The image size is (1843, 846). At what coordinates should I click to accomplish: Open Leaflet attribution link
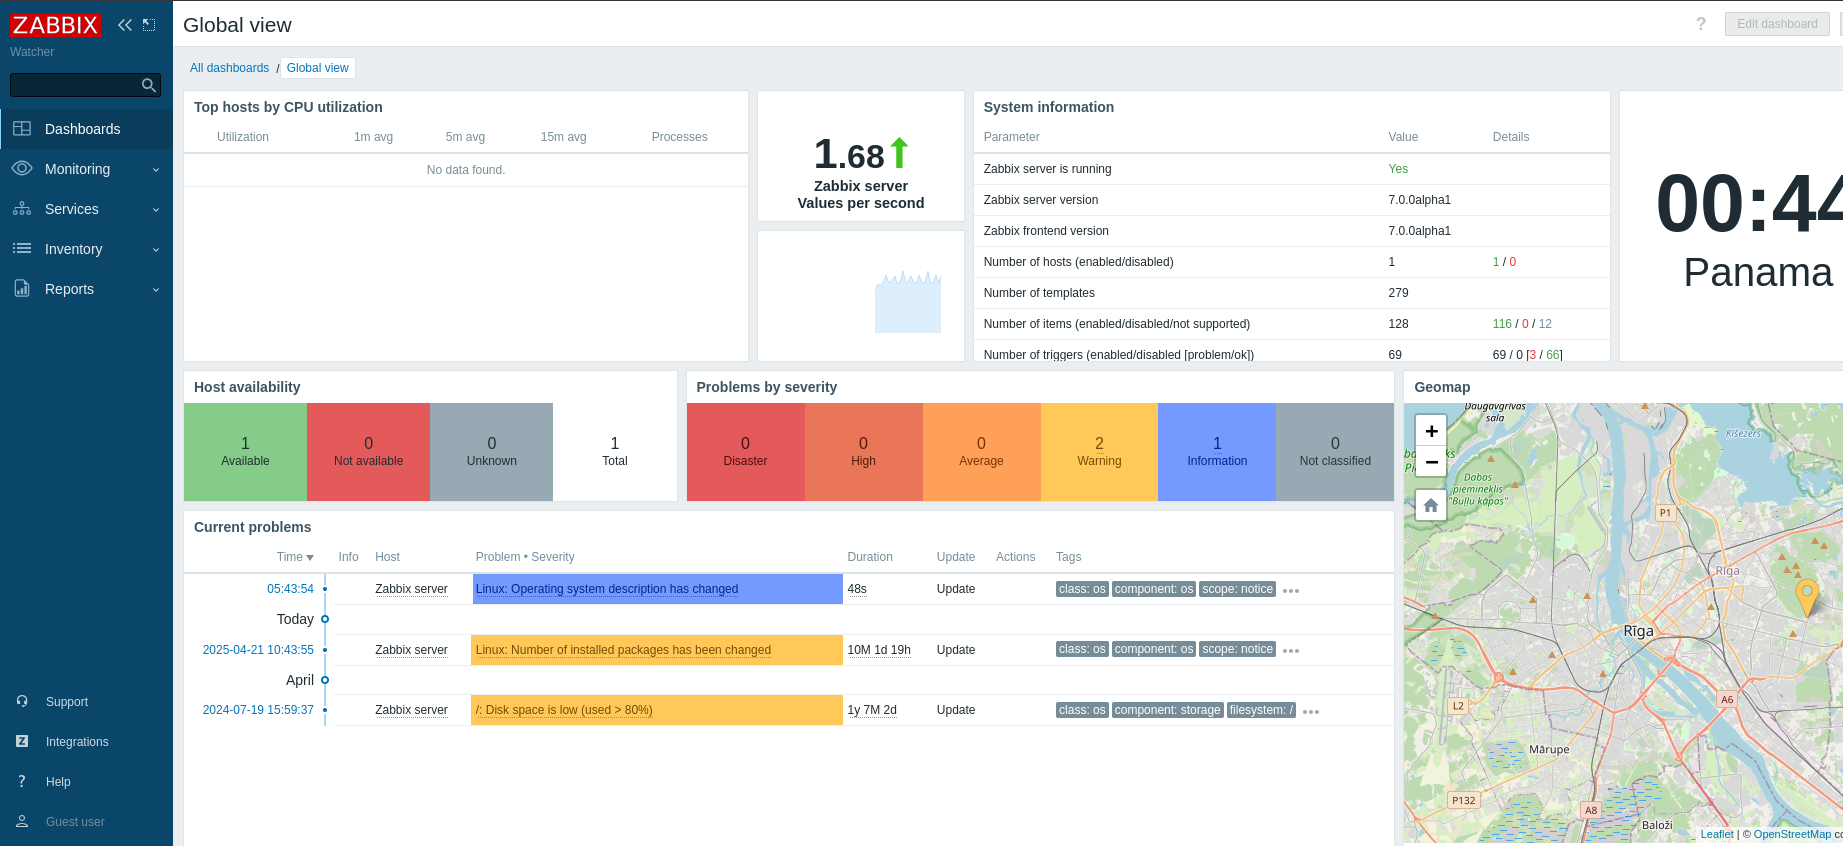tap(1717, 834)
